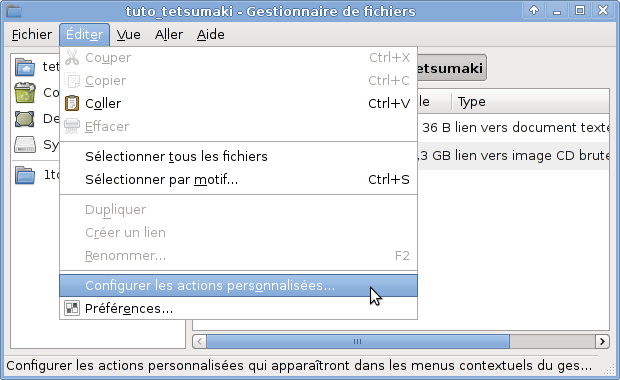This screenshot has height=380, width=620.
Task: Open the system drive icon in sidebar
Action: tap(25, 145)
